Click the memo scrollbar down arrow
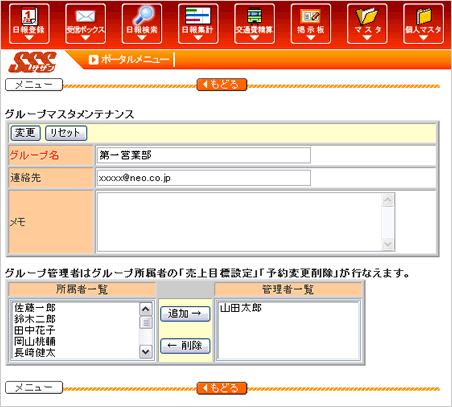 [388, 244]
